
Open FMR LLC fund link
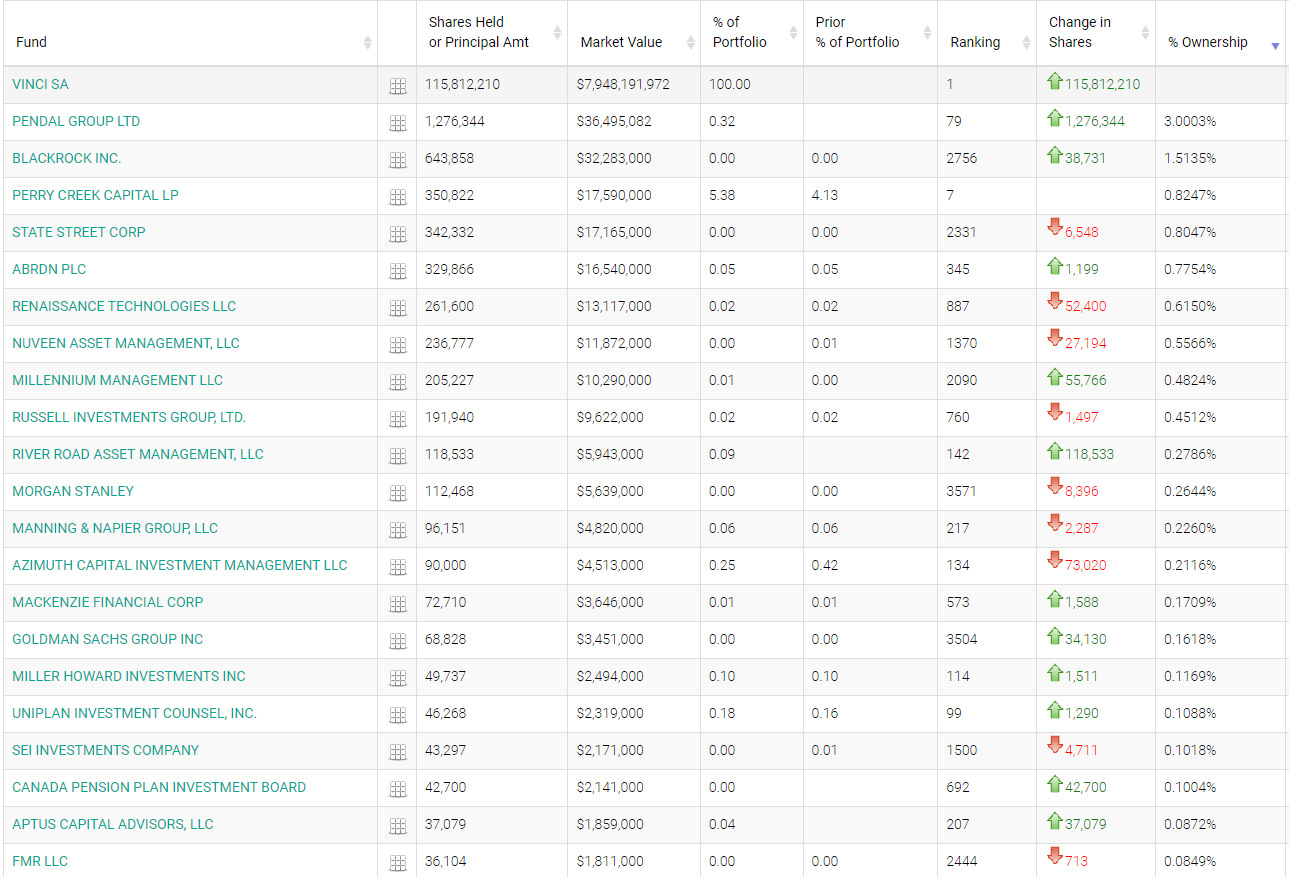[x=40, y=861]
